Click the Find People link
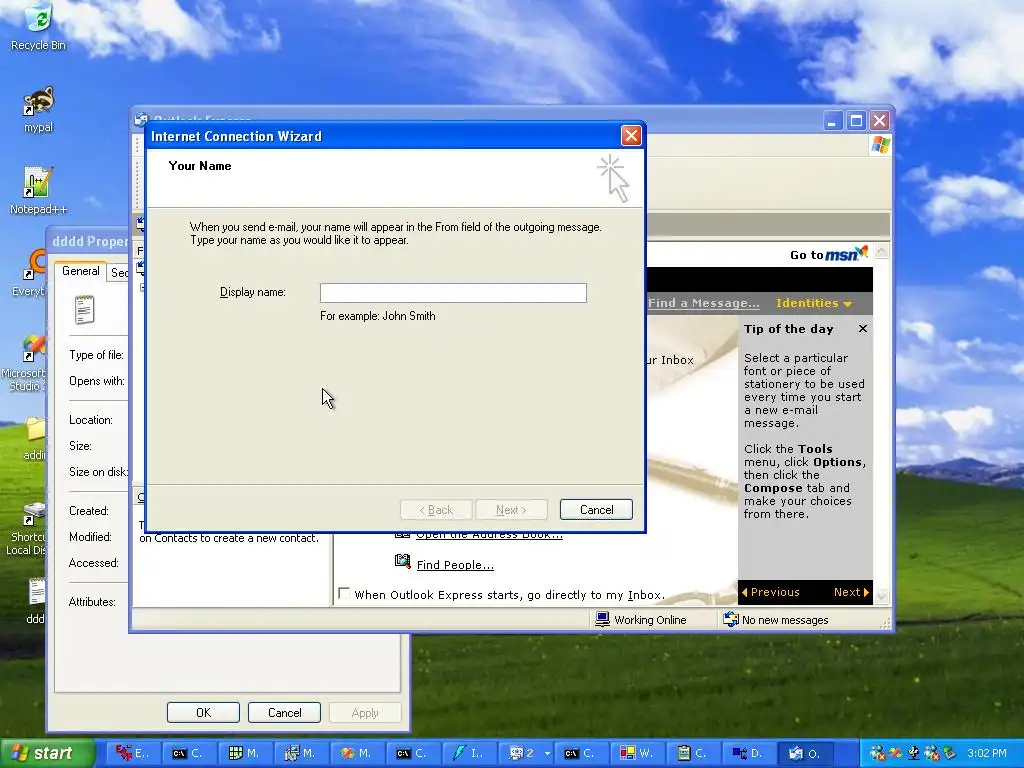The image size is (1024, 768). point(455,565)
